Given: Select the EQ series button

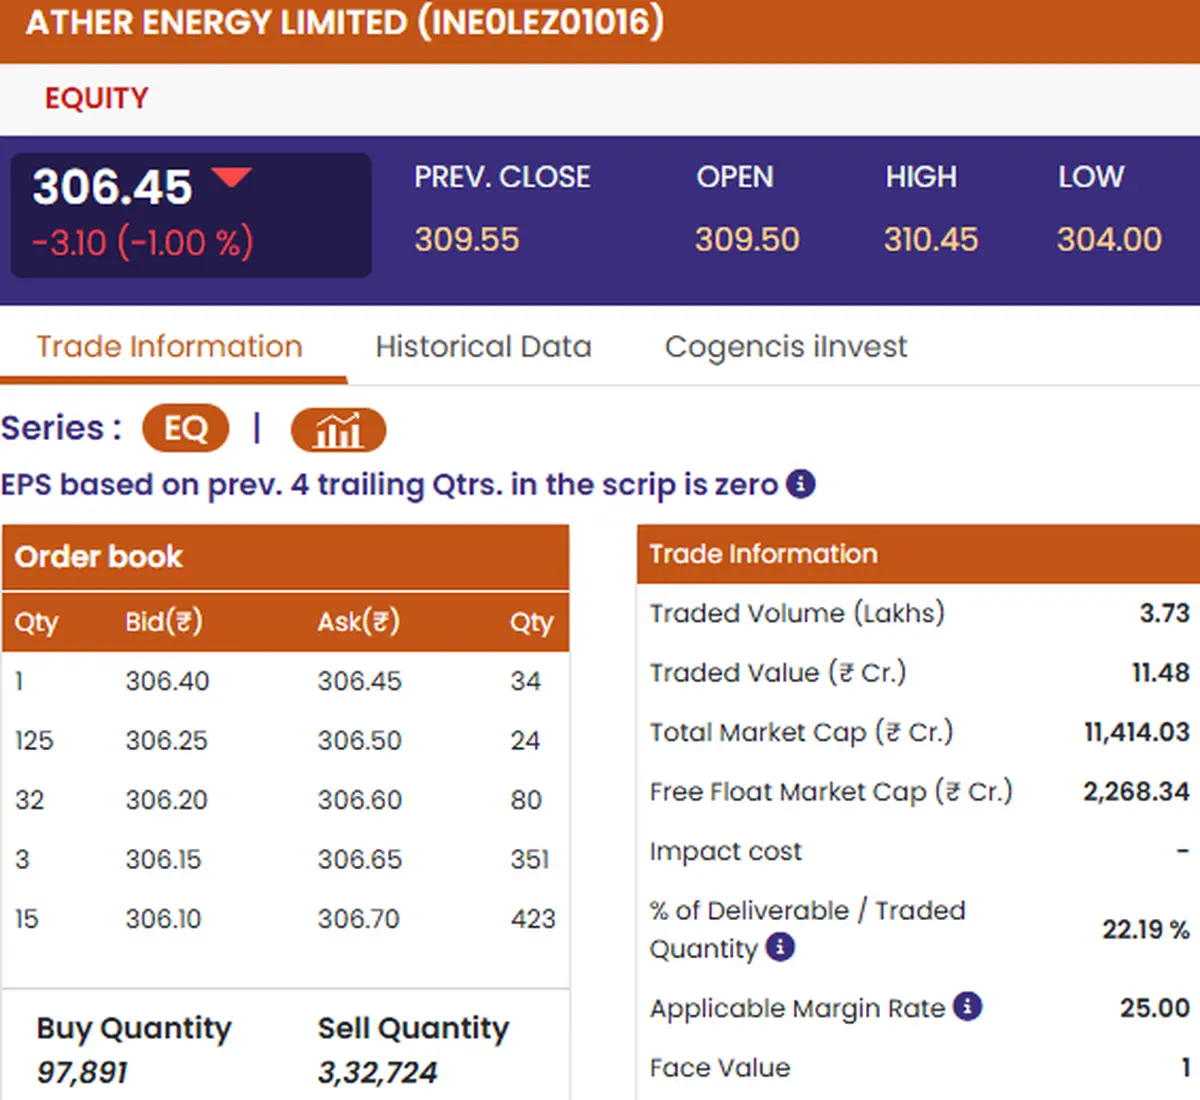Looking at the screenshot, I should [x=186, y=429].
